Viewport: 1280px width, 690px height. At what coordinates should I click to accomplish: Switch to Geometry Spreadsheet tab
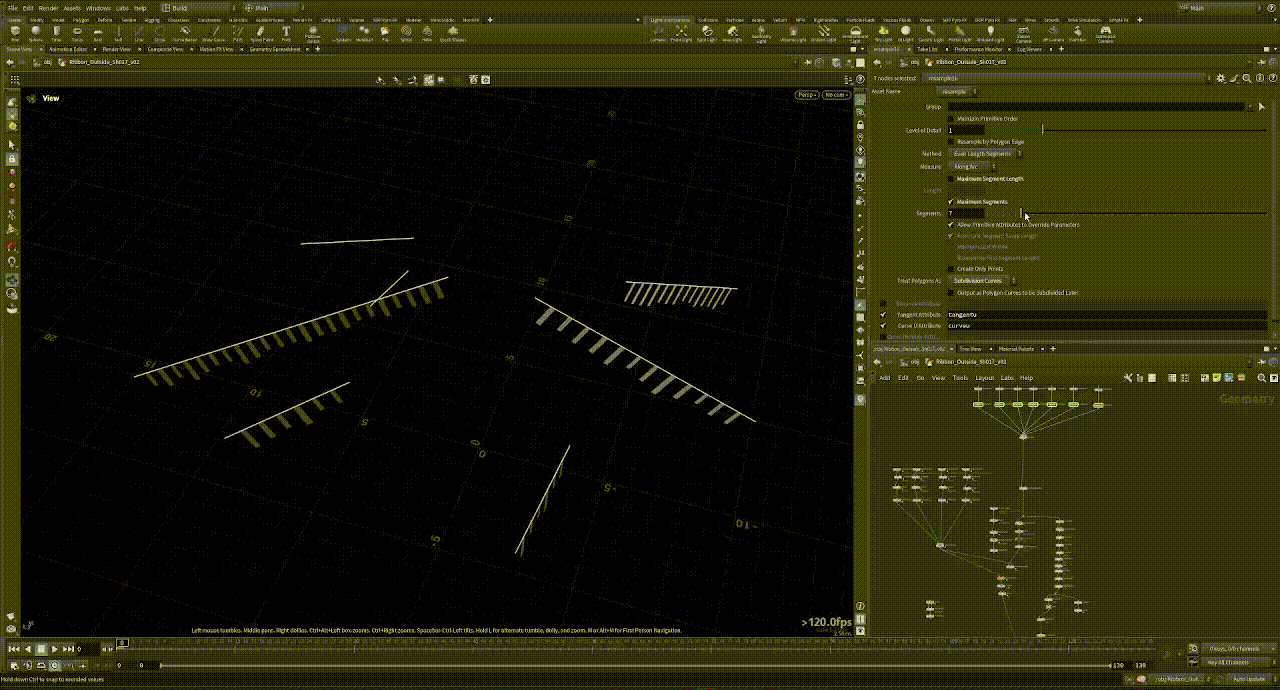[275, 49]
